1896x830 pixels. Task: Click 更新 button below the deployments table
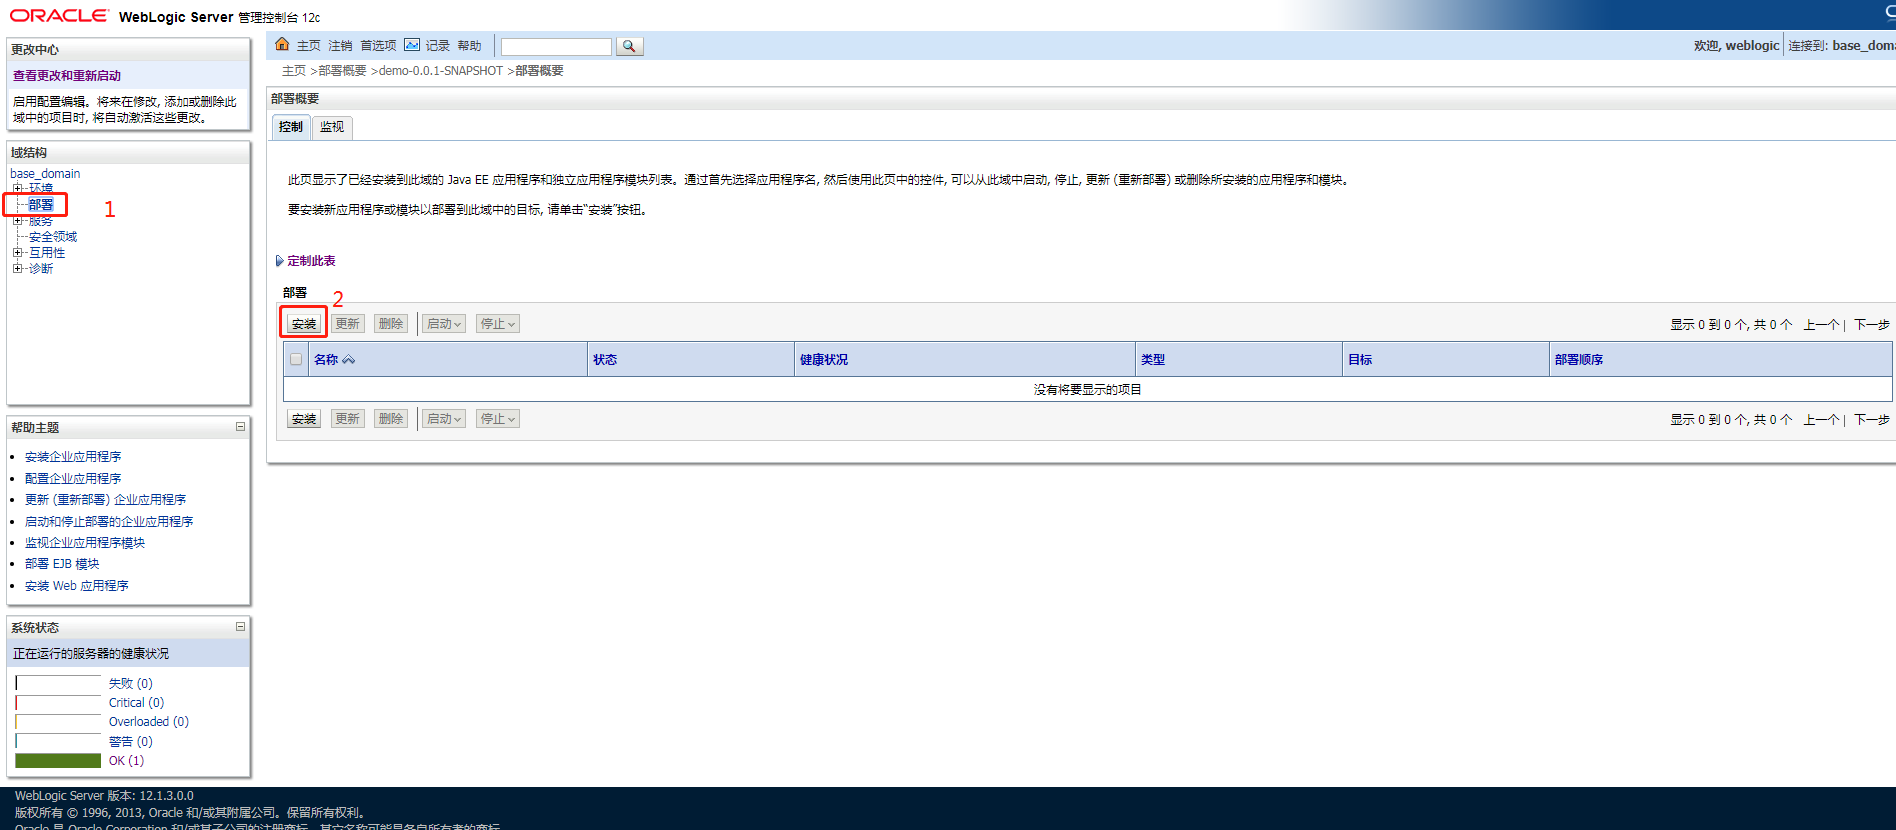coord(348,419)
